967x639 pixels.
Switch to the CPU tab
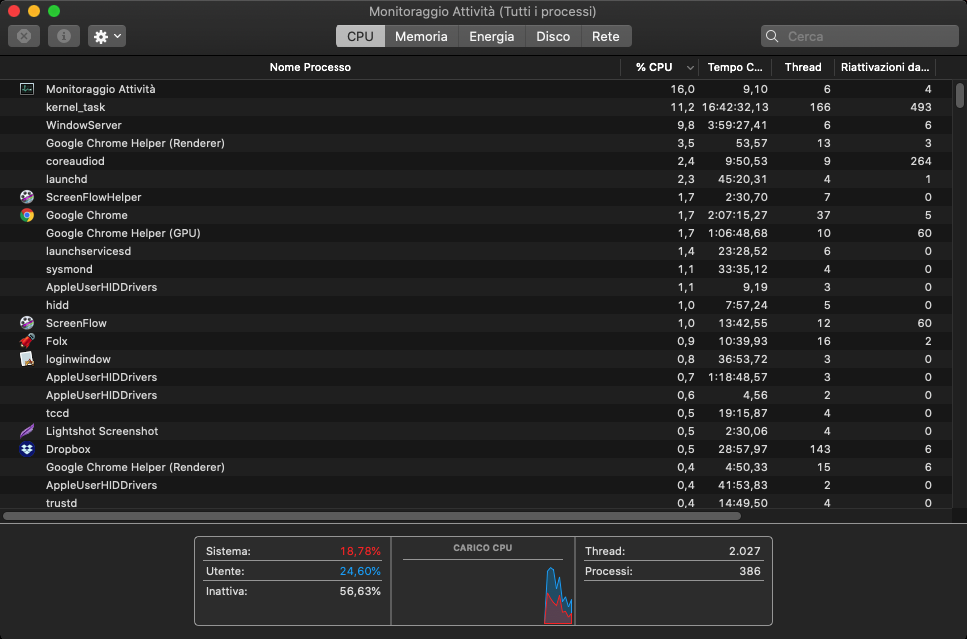[x=360, y=36]
